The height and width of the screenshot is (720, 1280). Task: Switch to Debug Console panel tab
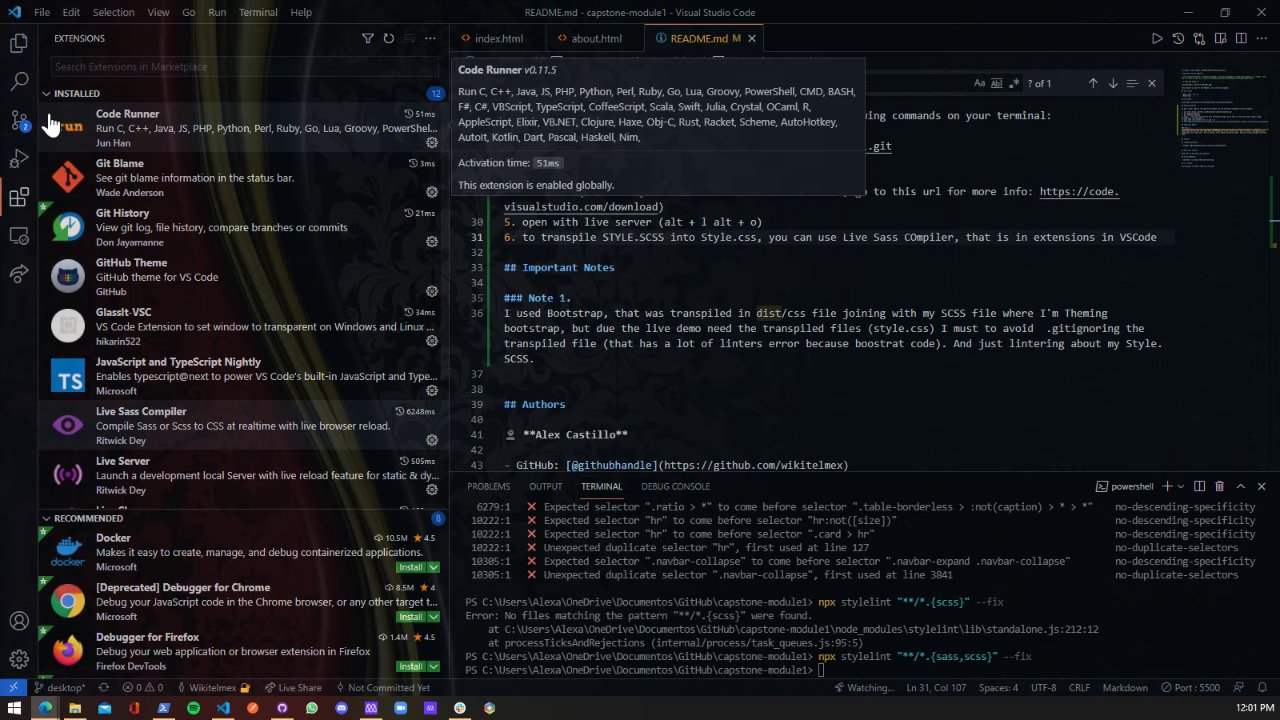(676, 486)
